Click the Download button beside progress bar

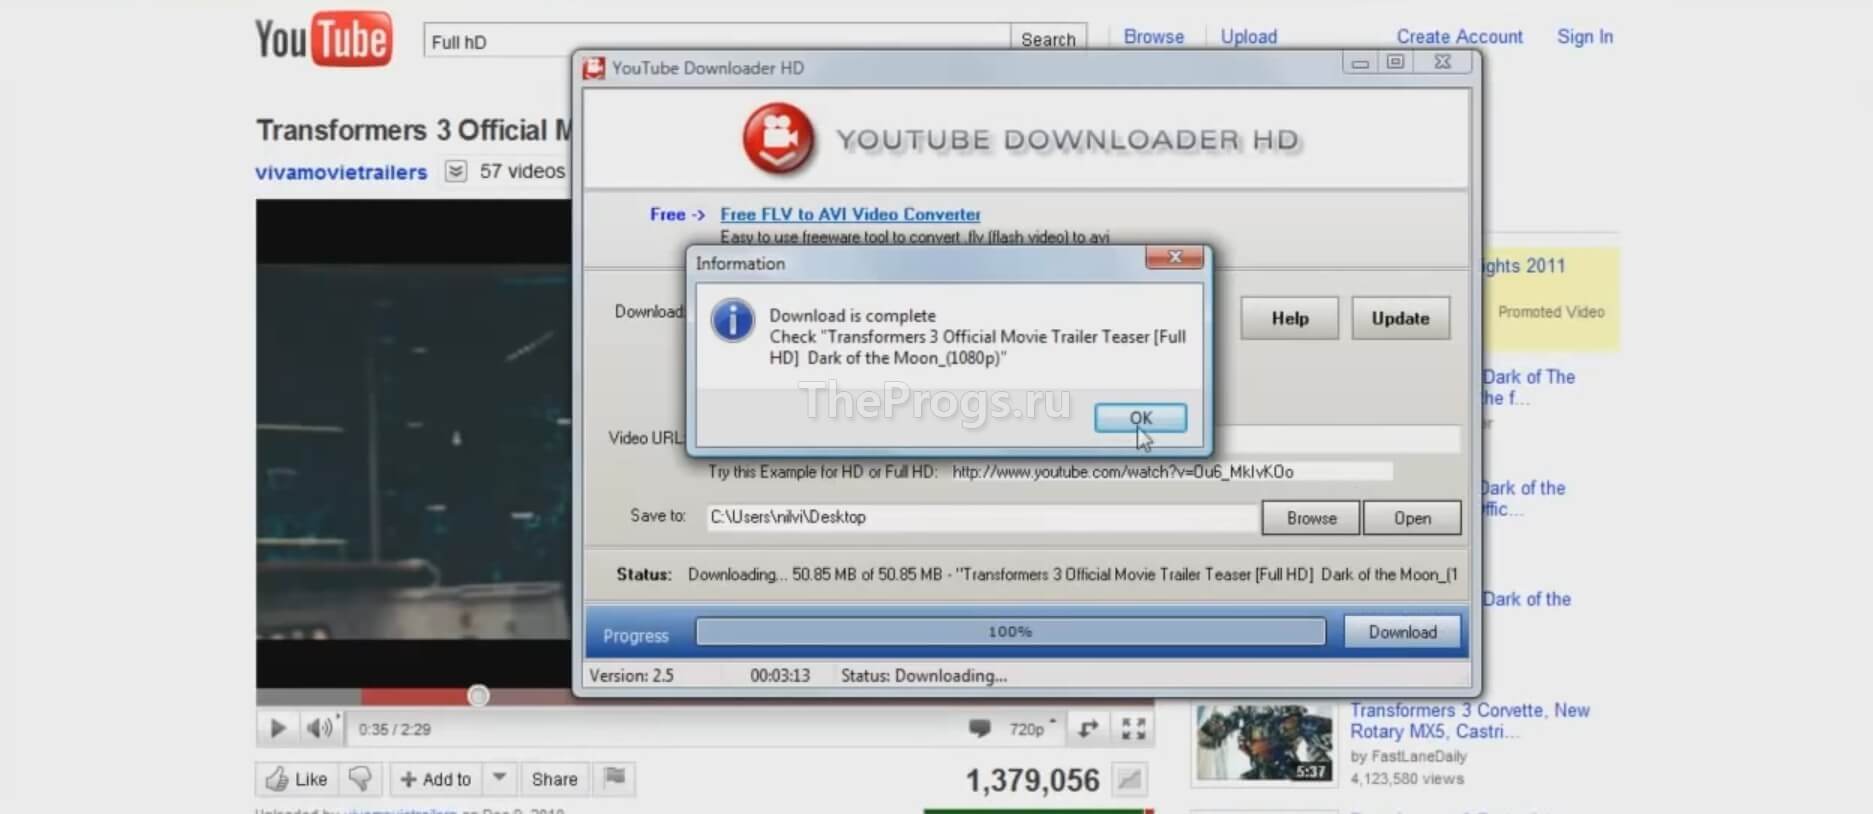coord(1402,632)
